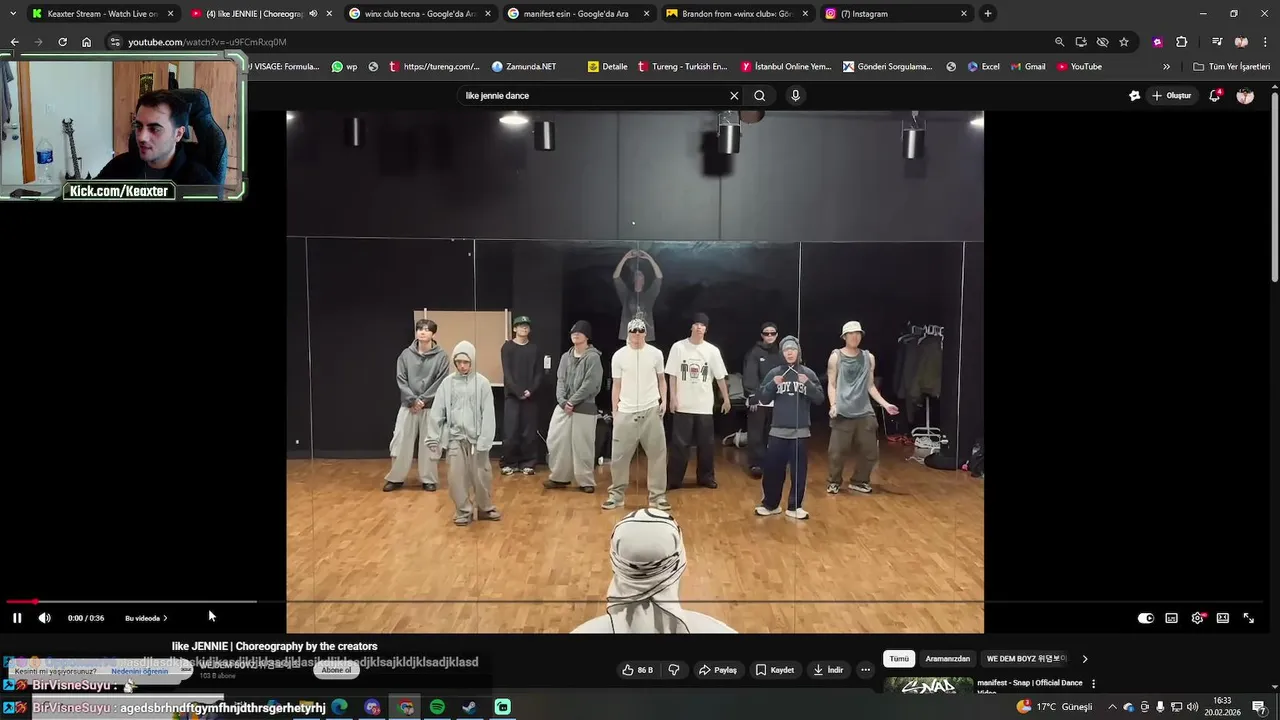This screenshot has width=1280, height=720.
Task: Start voice search with microphone
Action: pos(795,96)
